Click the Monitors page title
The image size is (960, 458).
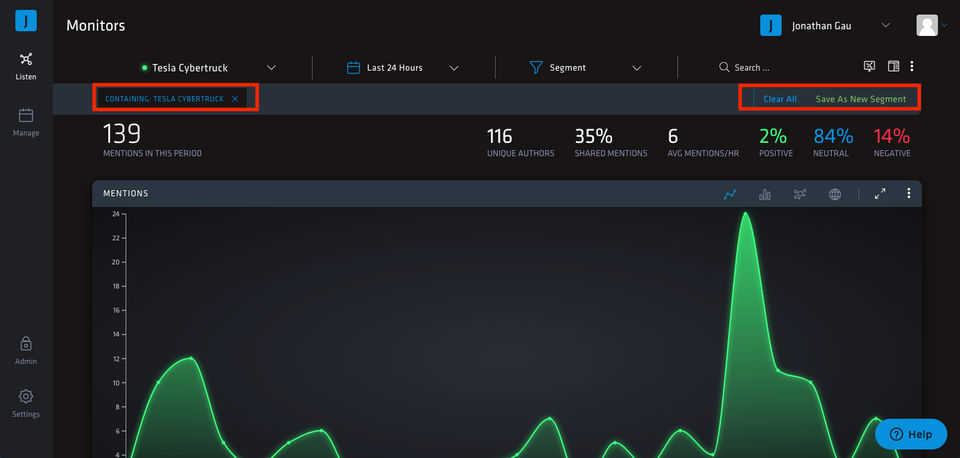96,26
